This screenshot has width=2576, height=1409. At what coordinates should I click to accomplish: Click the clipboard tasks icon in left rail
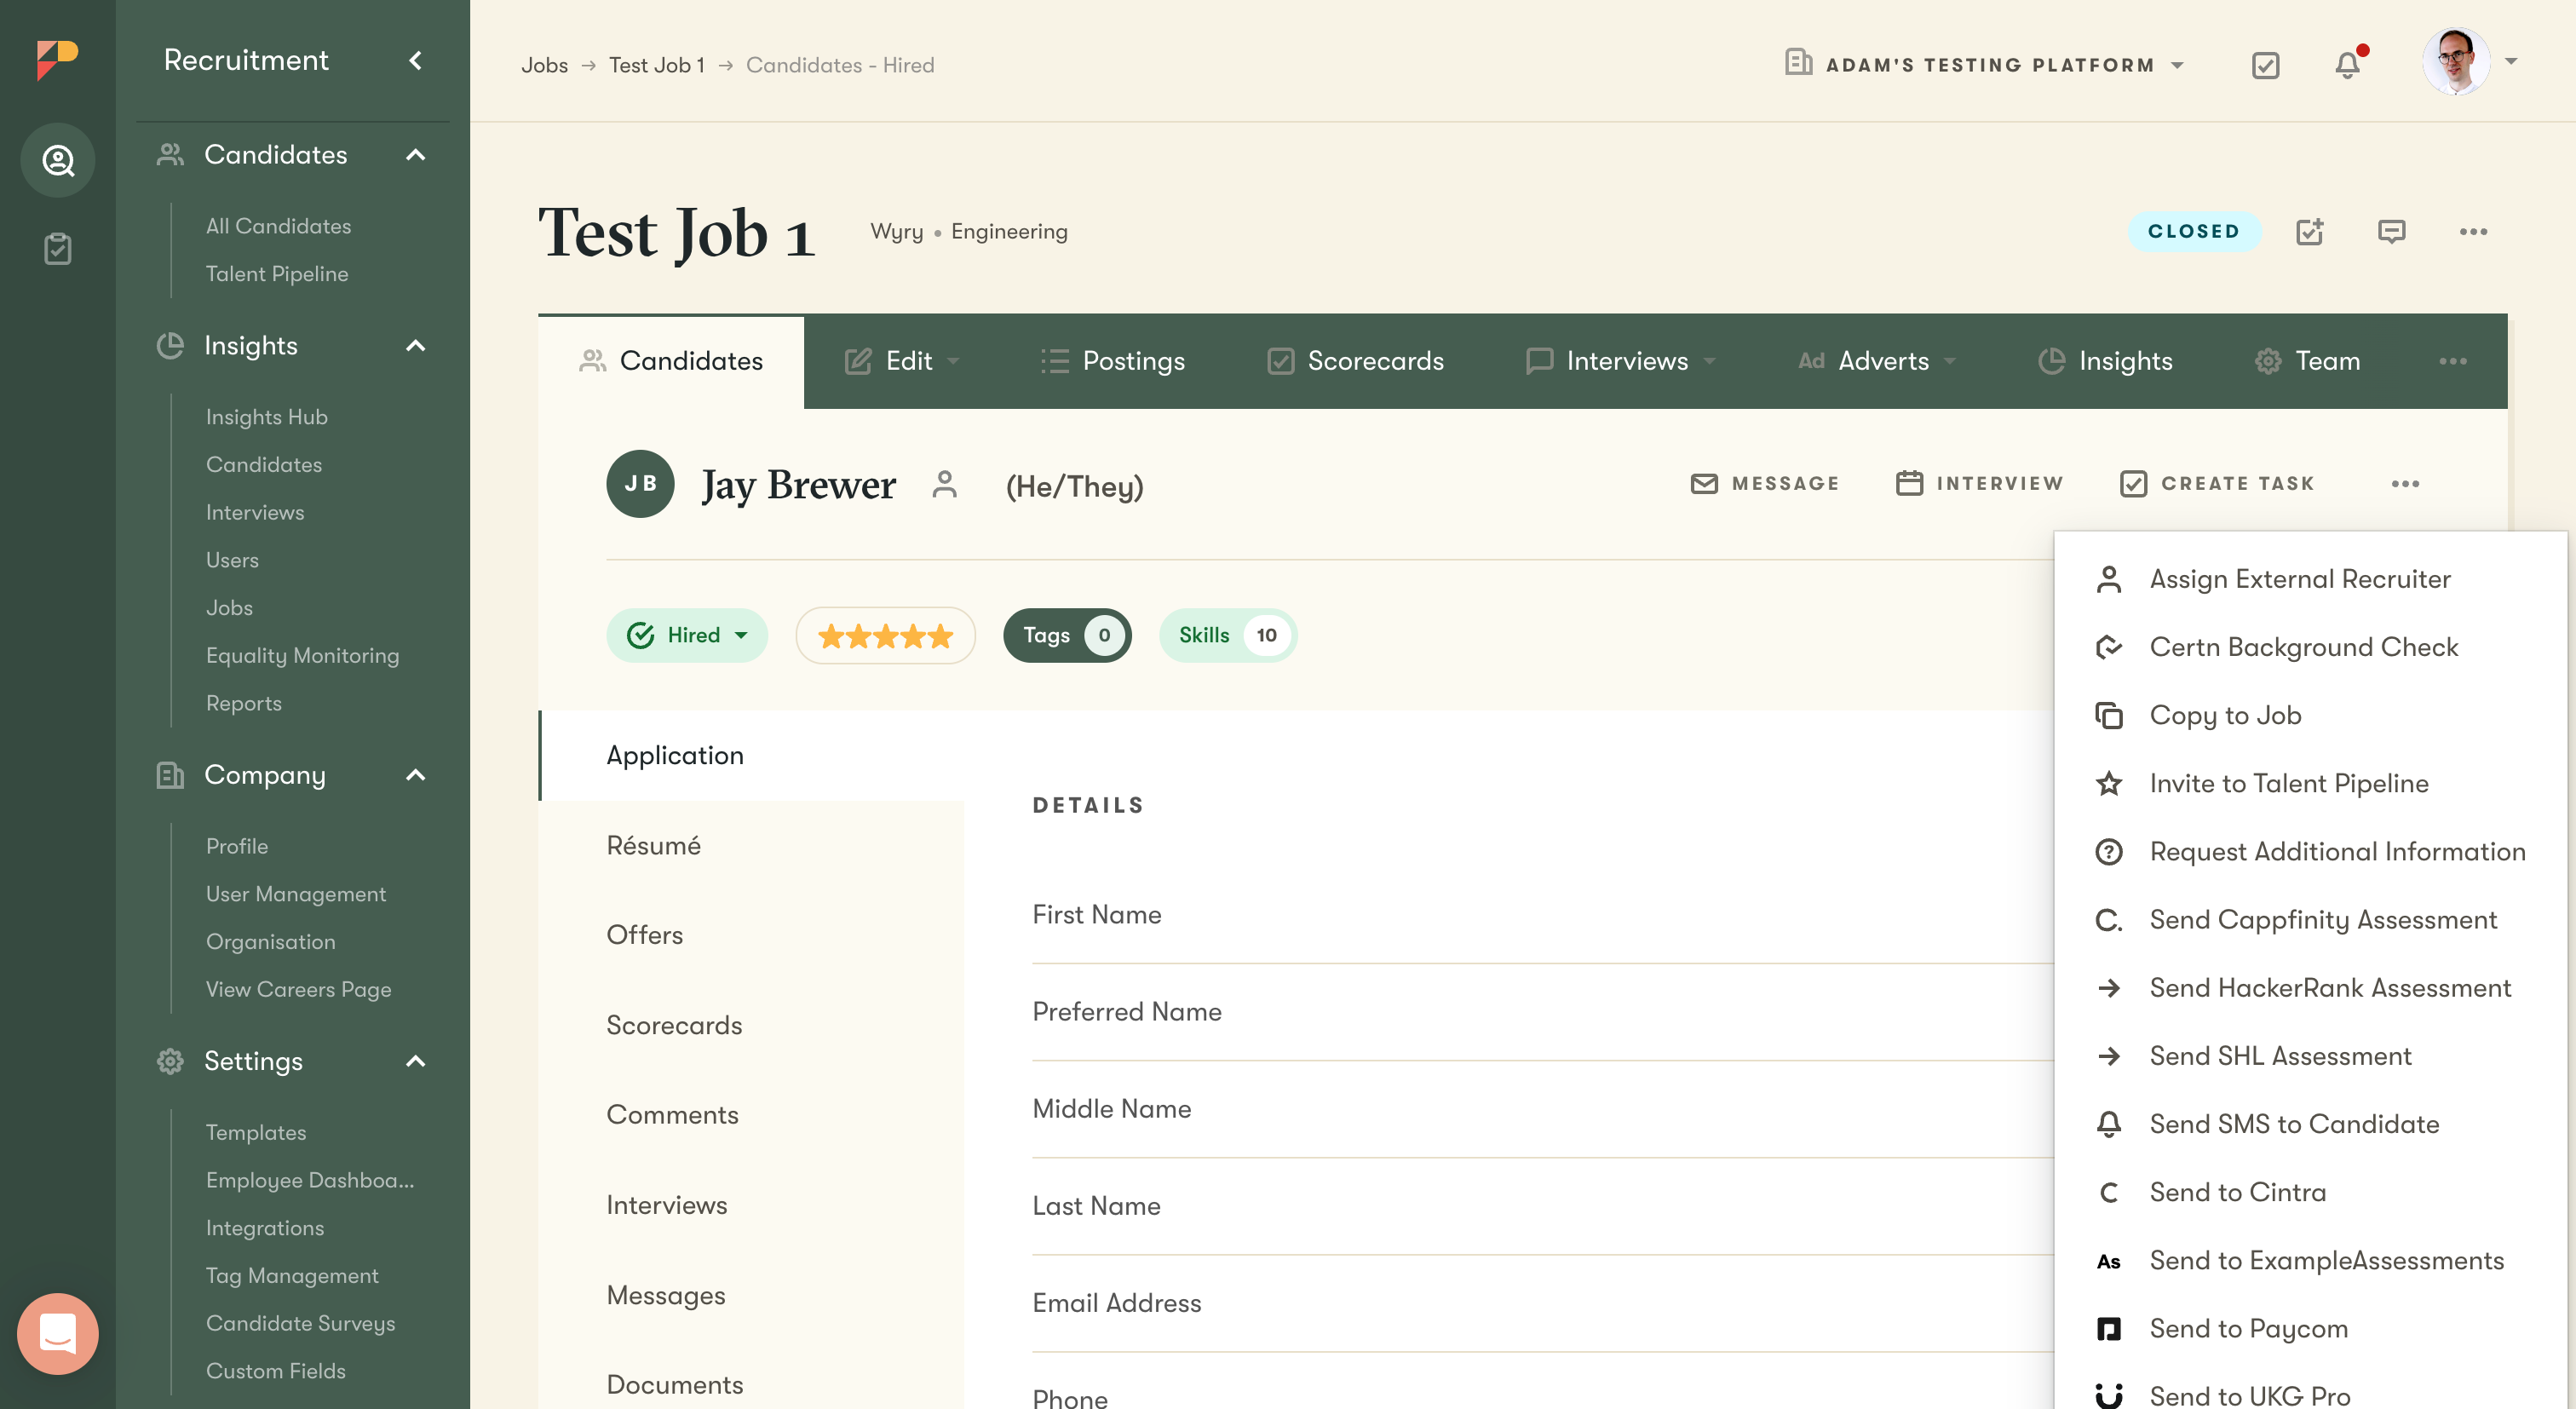coord(57,248)
